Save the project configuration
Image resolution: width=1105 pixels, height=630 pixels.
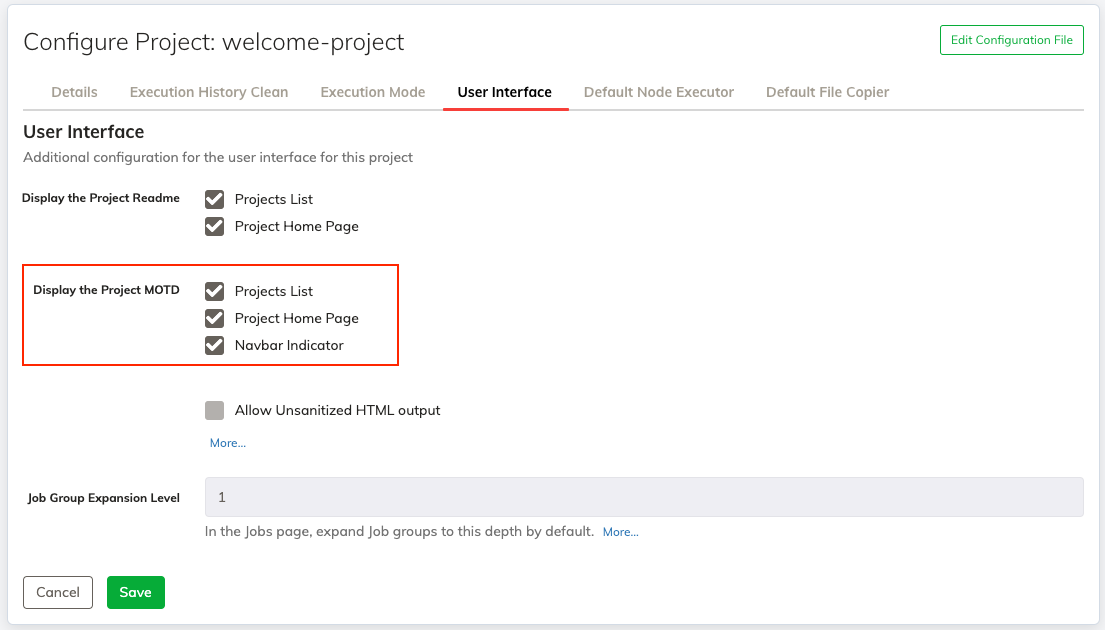[x=135, y=592]
